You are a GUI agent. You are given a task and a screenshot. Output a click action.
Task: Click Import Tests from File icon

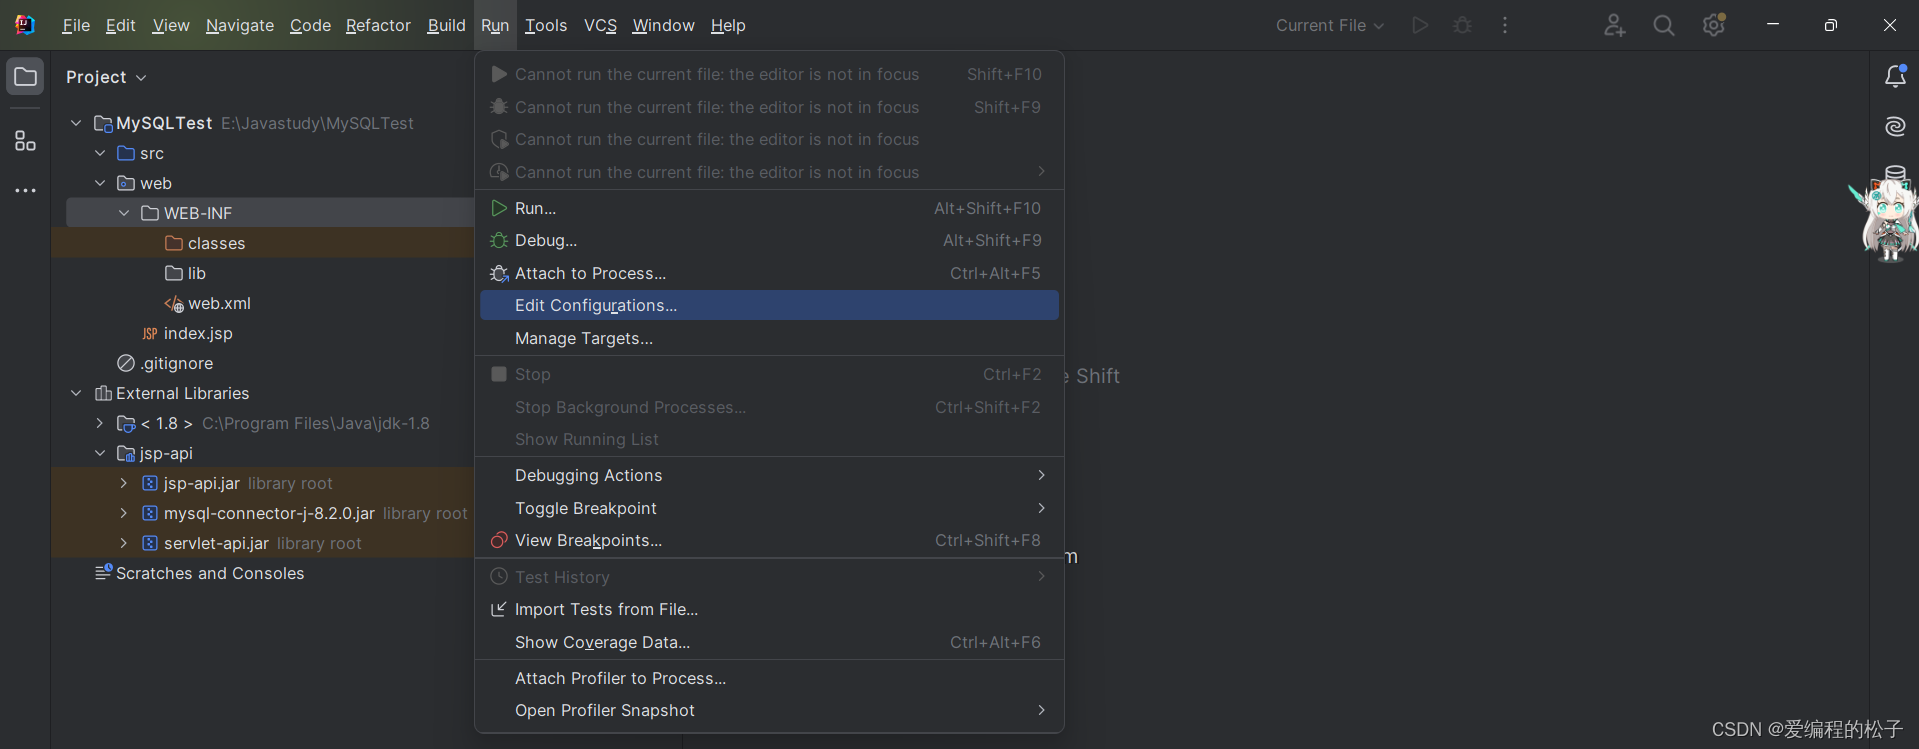pyautogui.click(x=499, y=609)
